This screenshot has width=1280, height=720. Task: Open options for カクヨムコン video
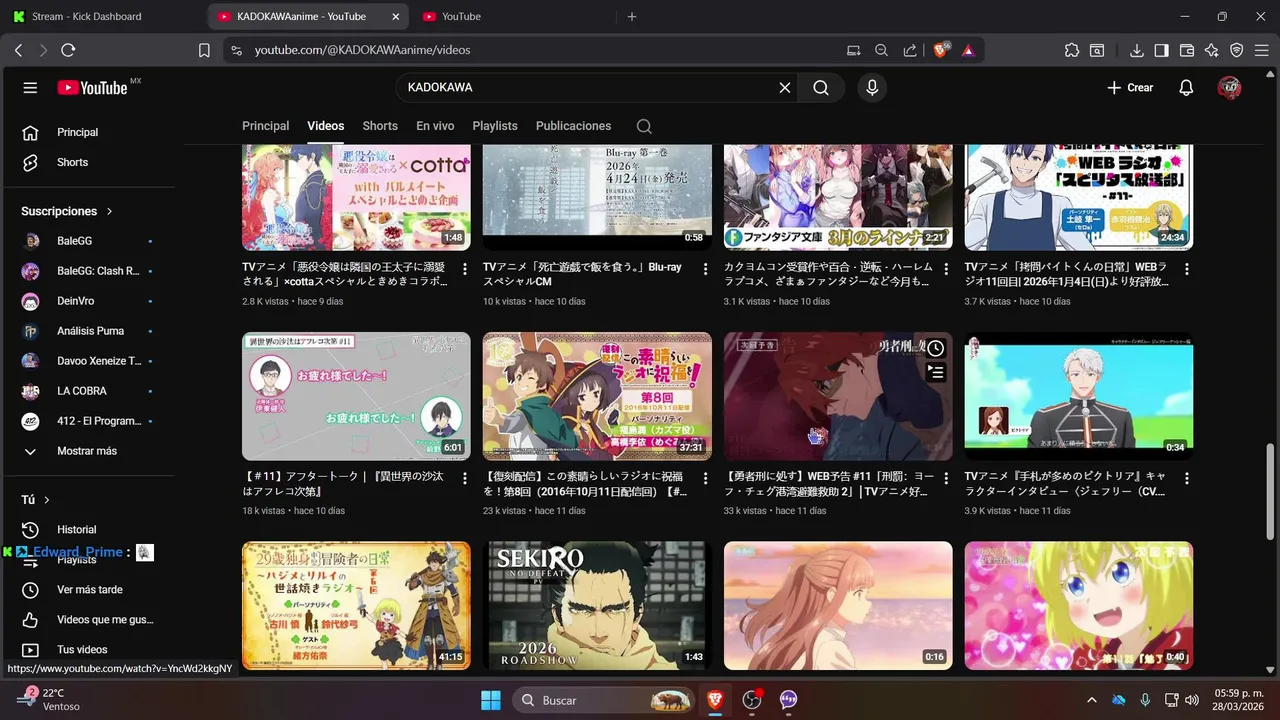click(x=946, y=269)
